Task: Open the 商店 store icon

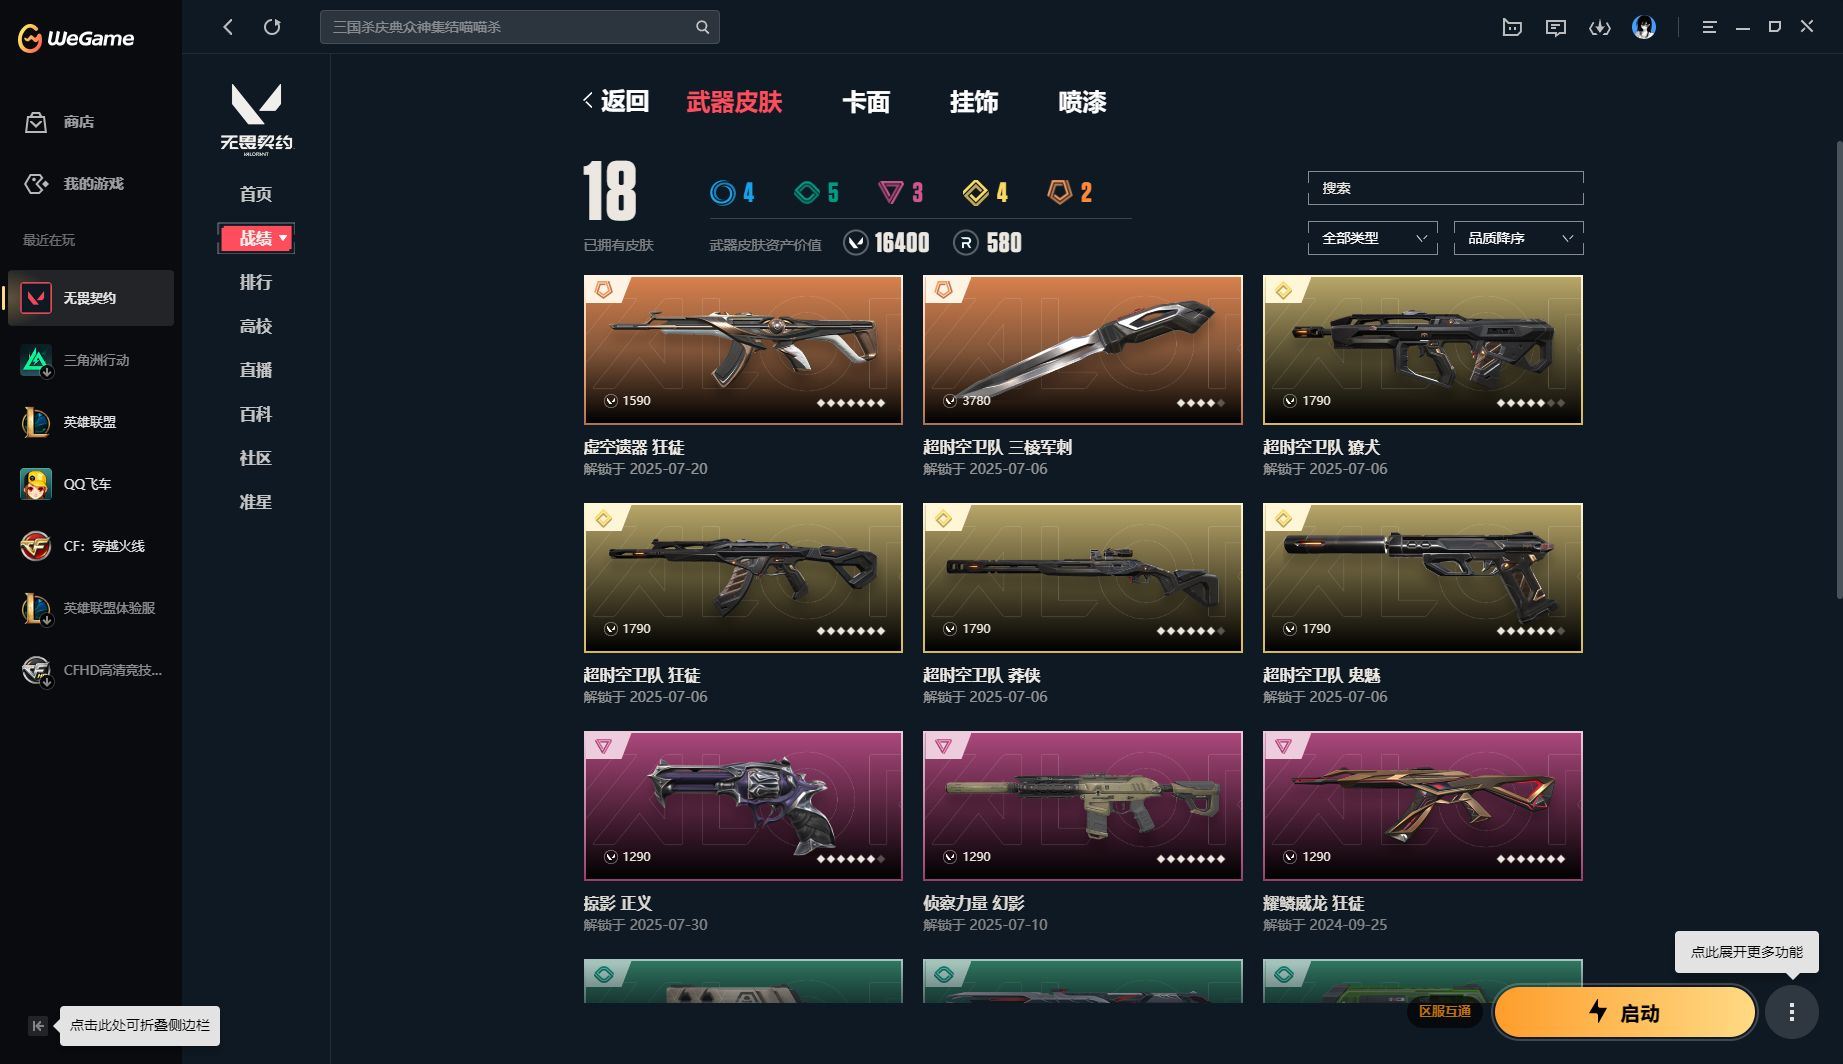Action: [36, 122]
